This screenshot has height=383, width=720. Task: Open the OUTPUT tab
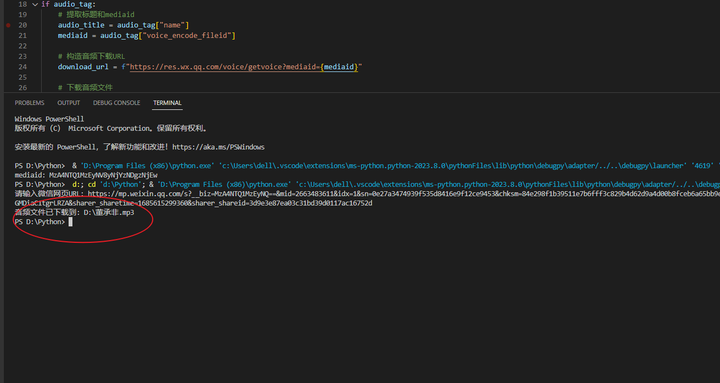[68, 103]
